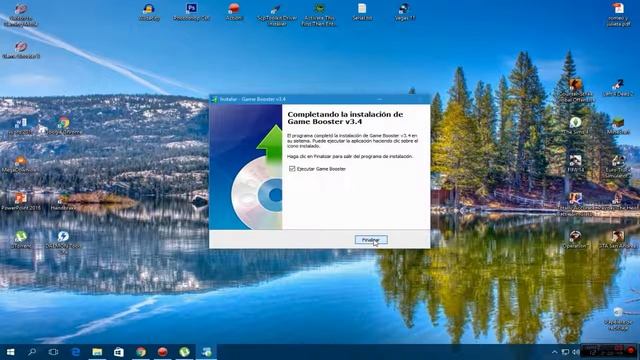
Task: Open Chrome from the taskbar
Action: [141, 352]
